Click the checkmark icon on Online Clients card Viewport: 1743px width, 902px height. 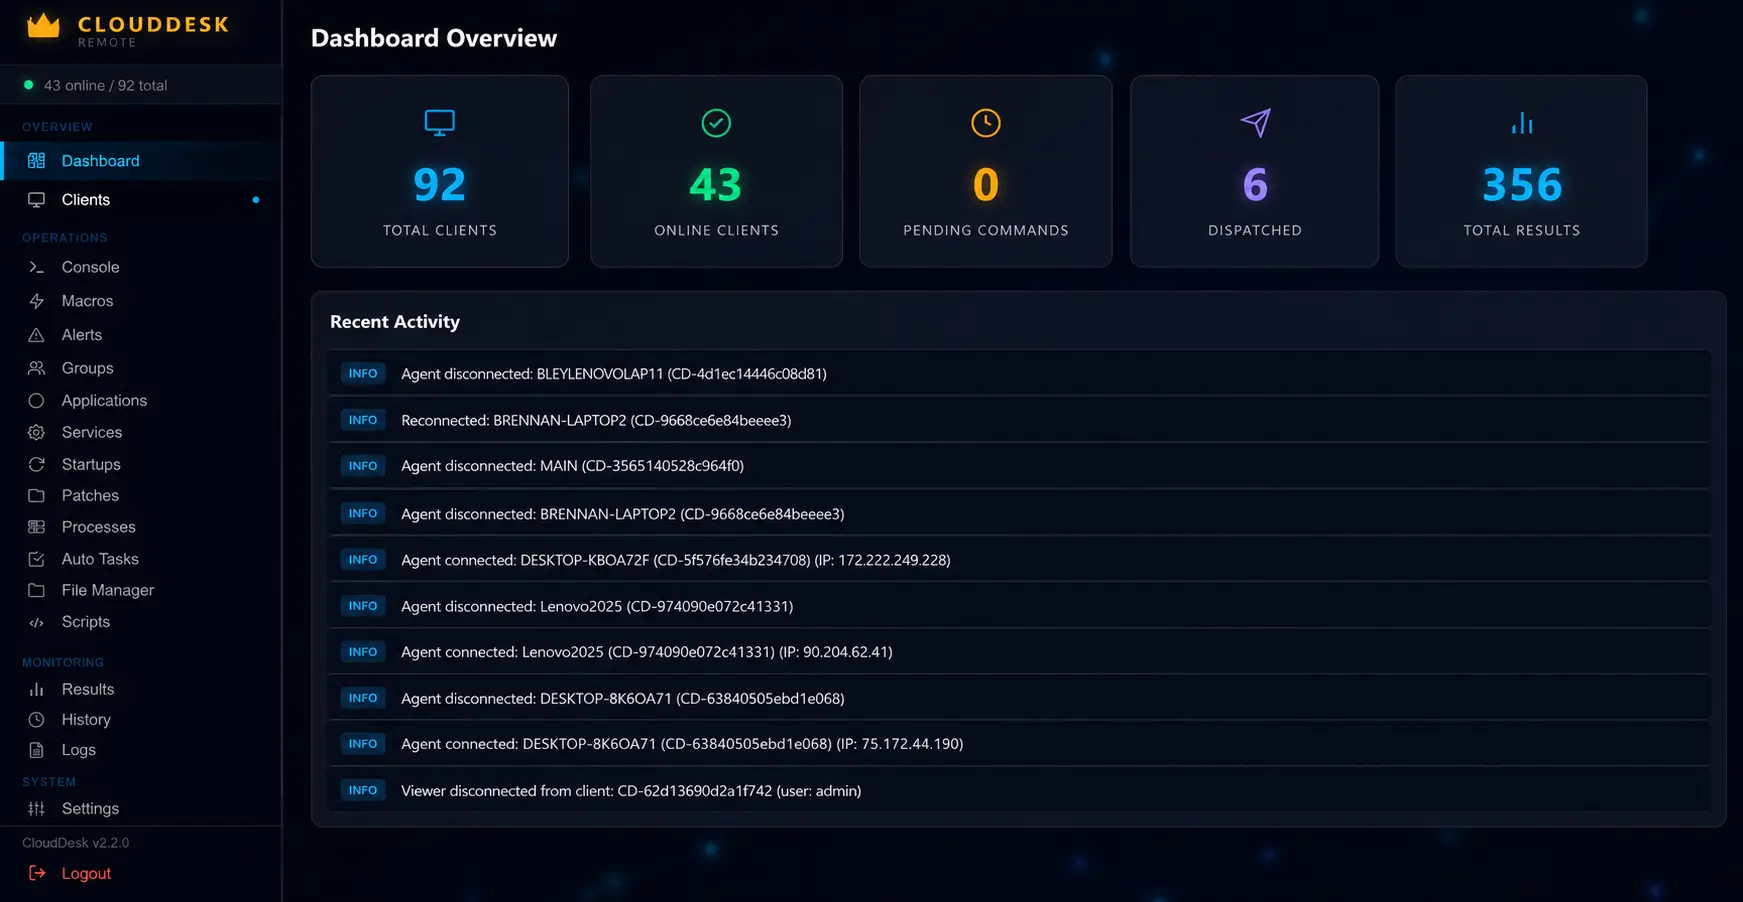(716, 123)
